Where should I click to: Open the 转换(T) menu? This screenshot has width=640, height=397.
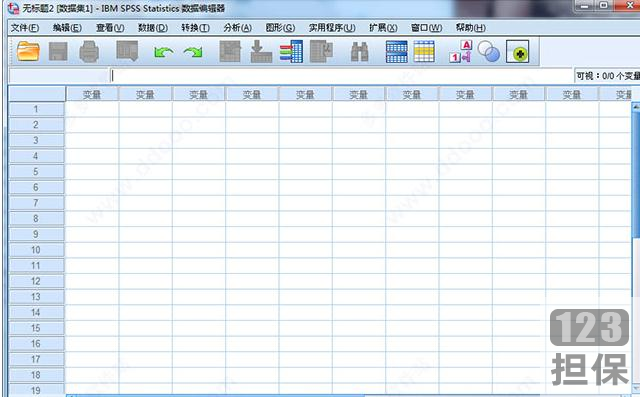coord(196,28)
